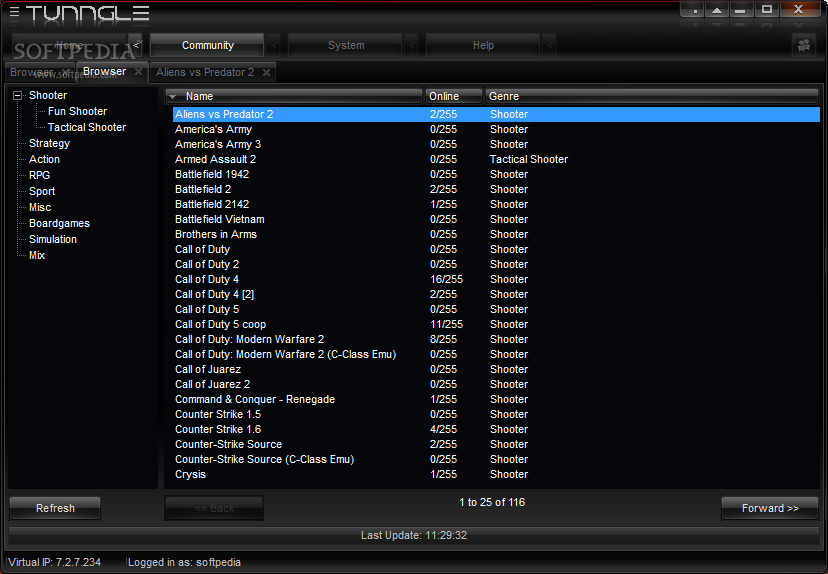
Task: Select the Sport category
Action: coord(42,191)
